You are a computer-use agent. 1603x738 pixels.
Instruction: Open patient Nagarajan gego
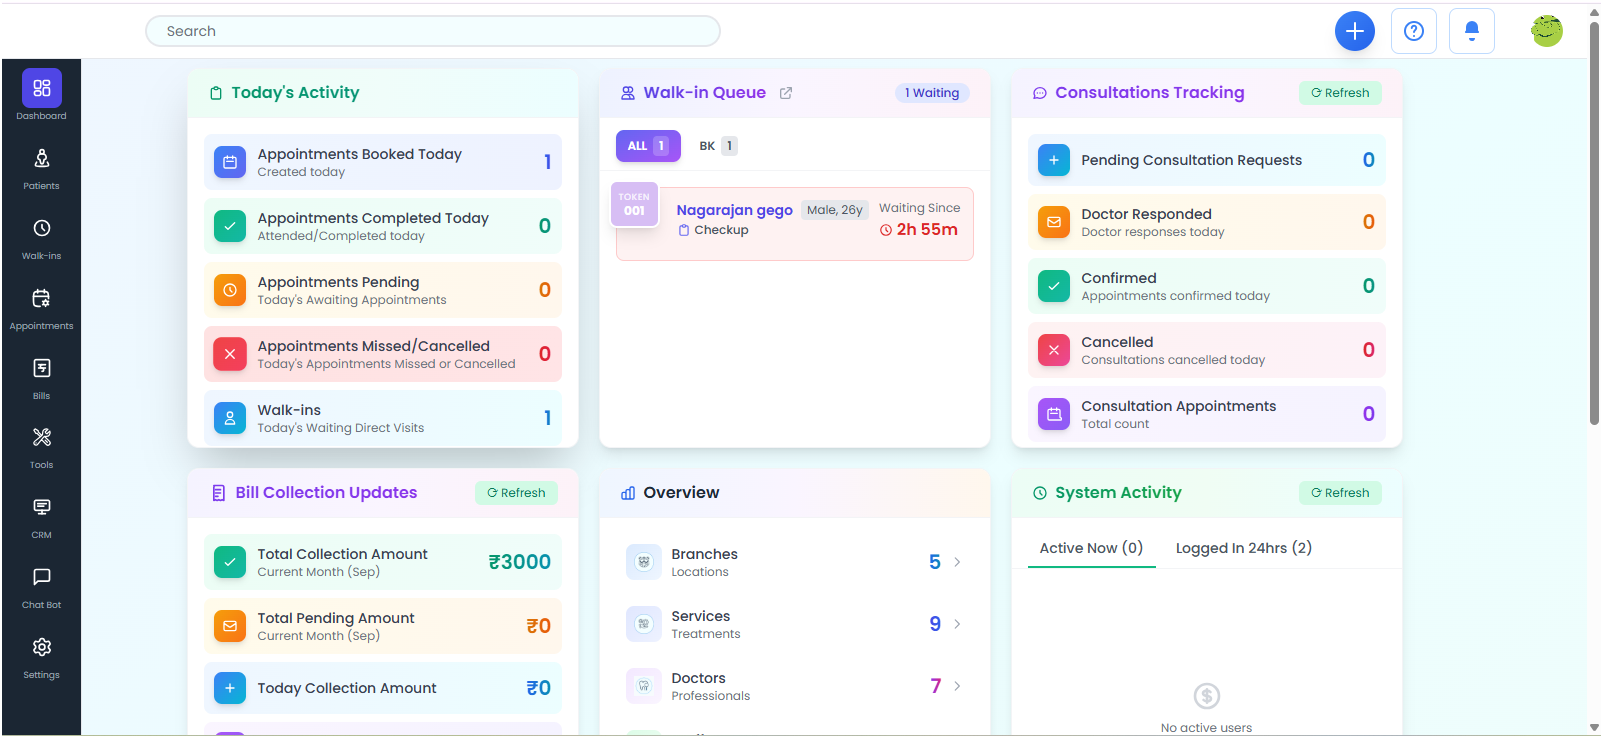click(x=734, y=210)
